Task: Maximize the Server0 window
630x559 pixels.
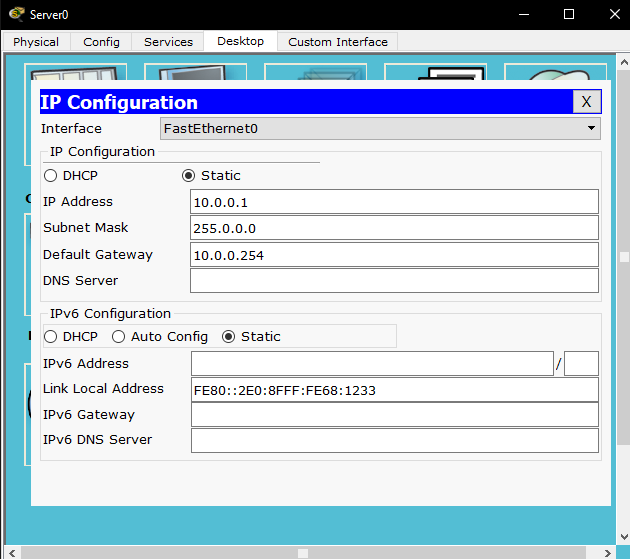Action: tap(569, 14)
